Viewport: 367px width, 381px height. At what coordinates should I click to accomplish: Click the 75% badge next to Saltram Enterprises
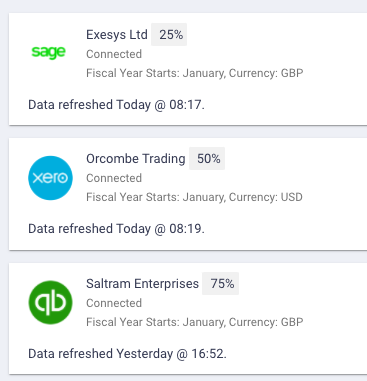pyautogui.click(x=220, y=284)
